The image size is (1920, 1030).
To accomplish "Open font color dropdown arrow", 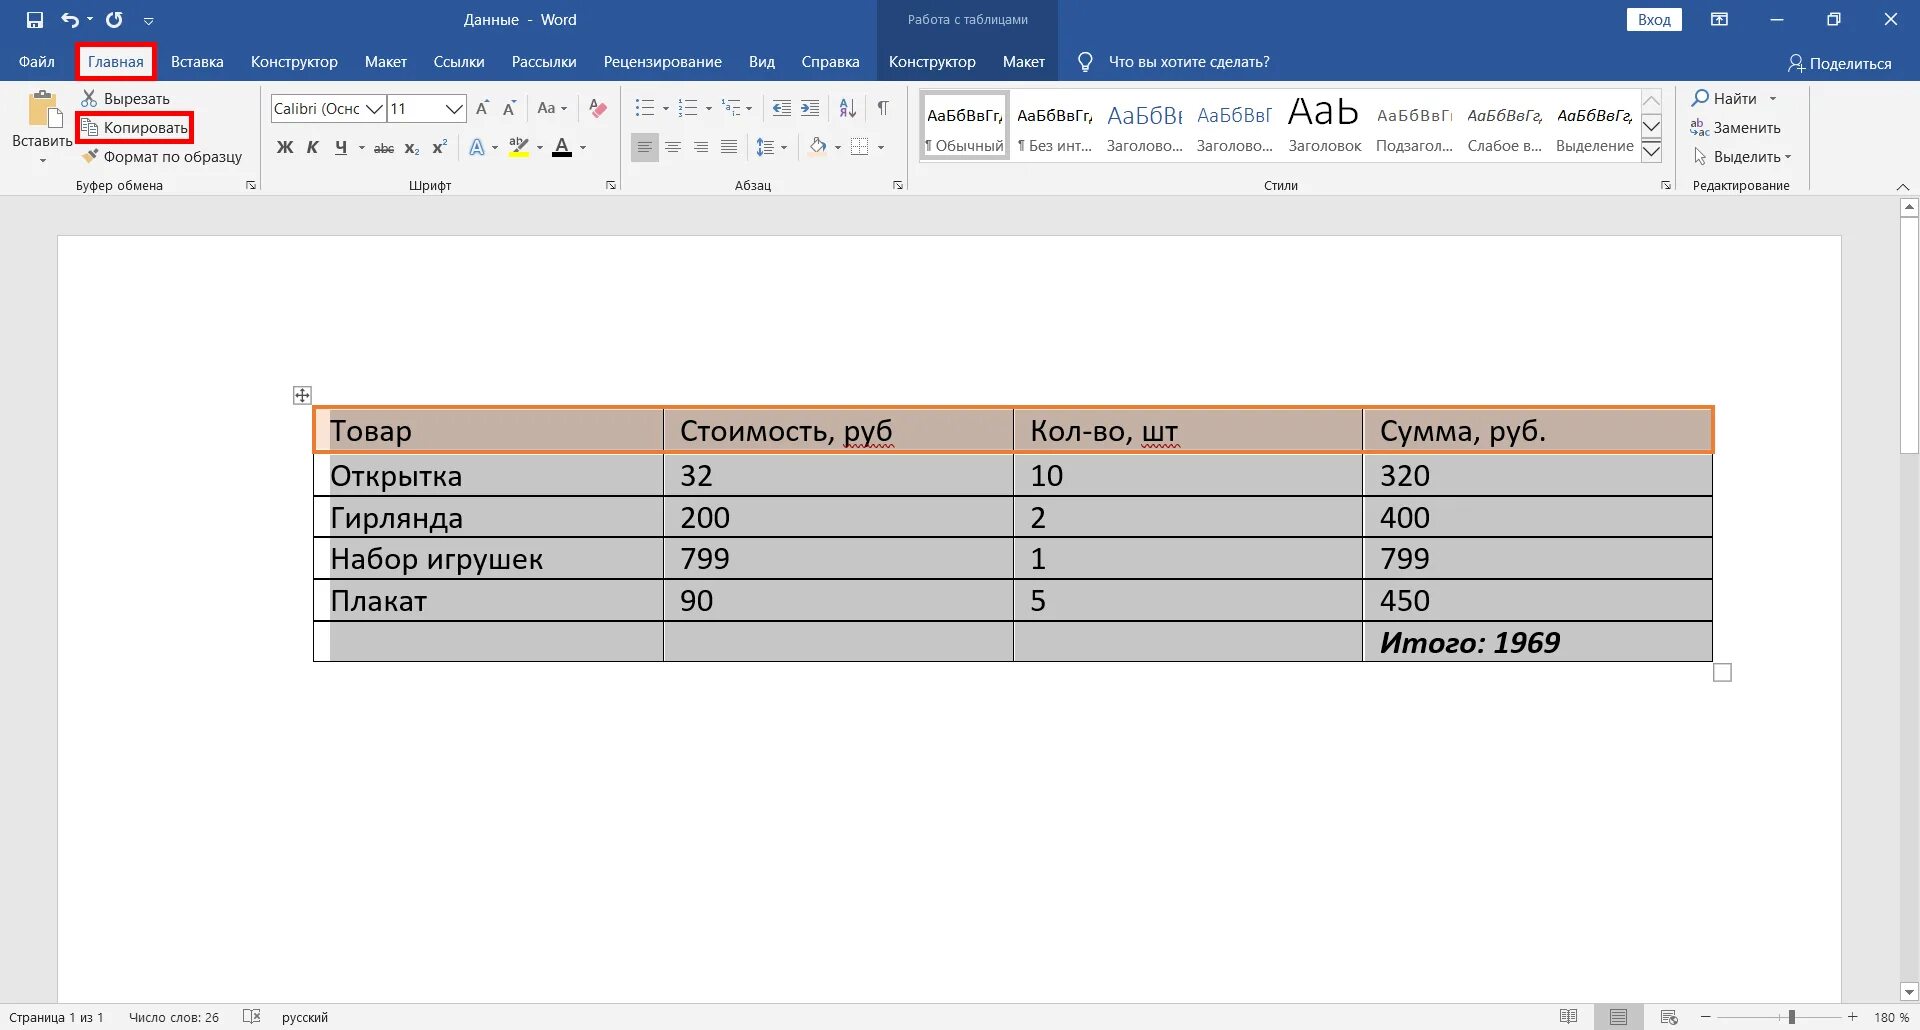I will tap(583, 148).
